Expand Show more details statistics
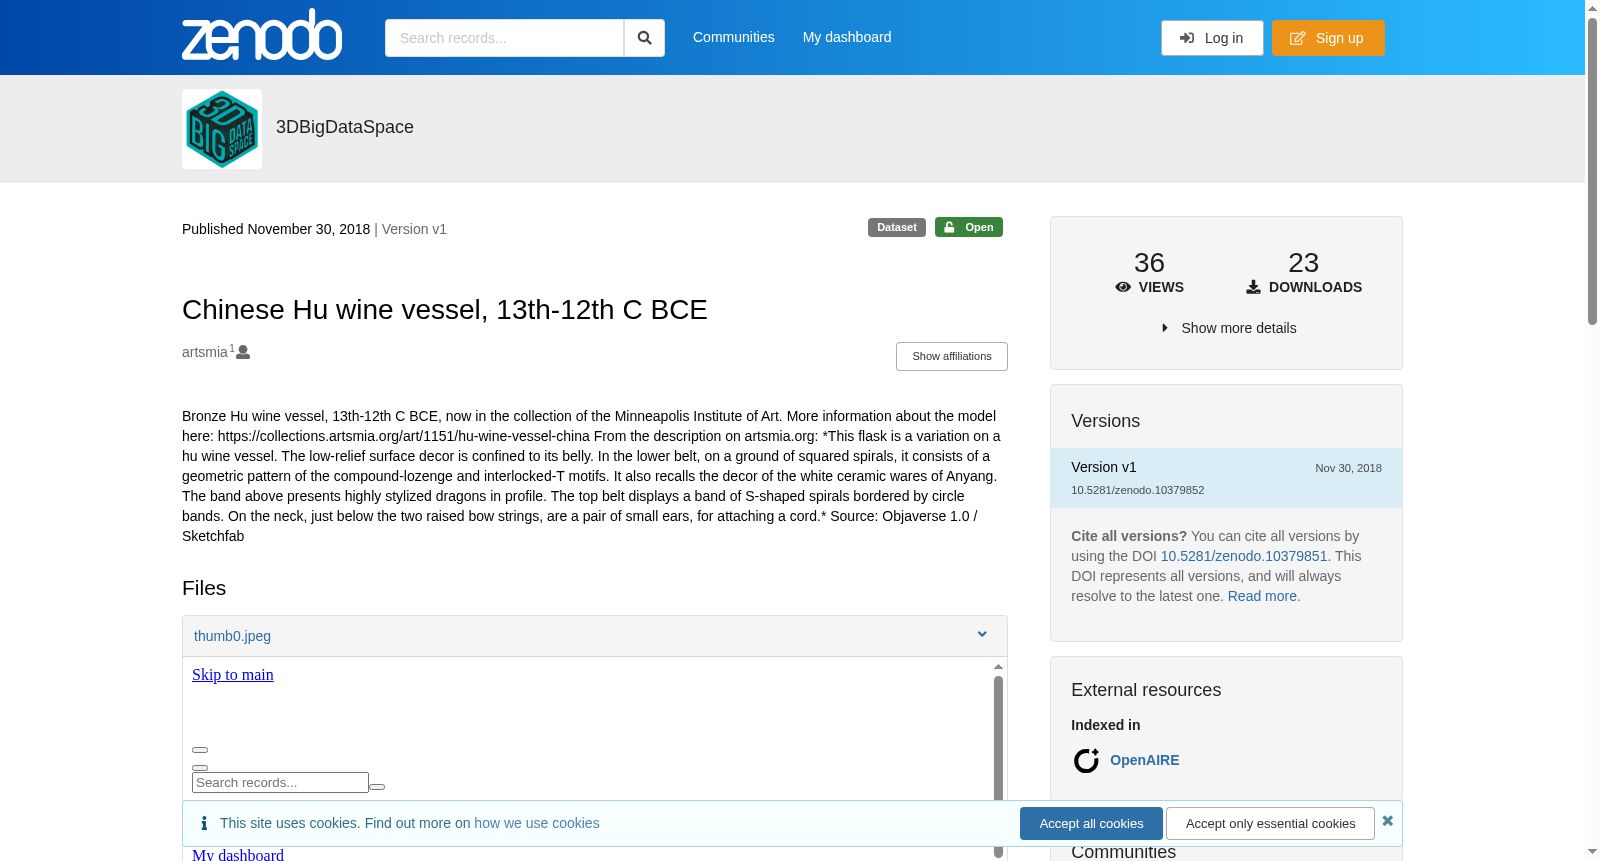1600x861 pixels. (x=1229, y=328)
